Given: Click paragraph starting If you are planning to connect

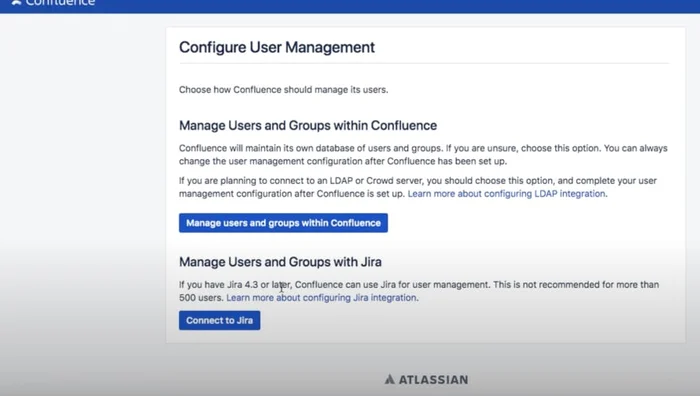Looking at the screenshot, I should (418, 187).
